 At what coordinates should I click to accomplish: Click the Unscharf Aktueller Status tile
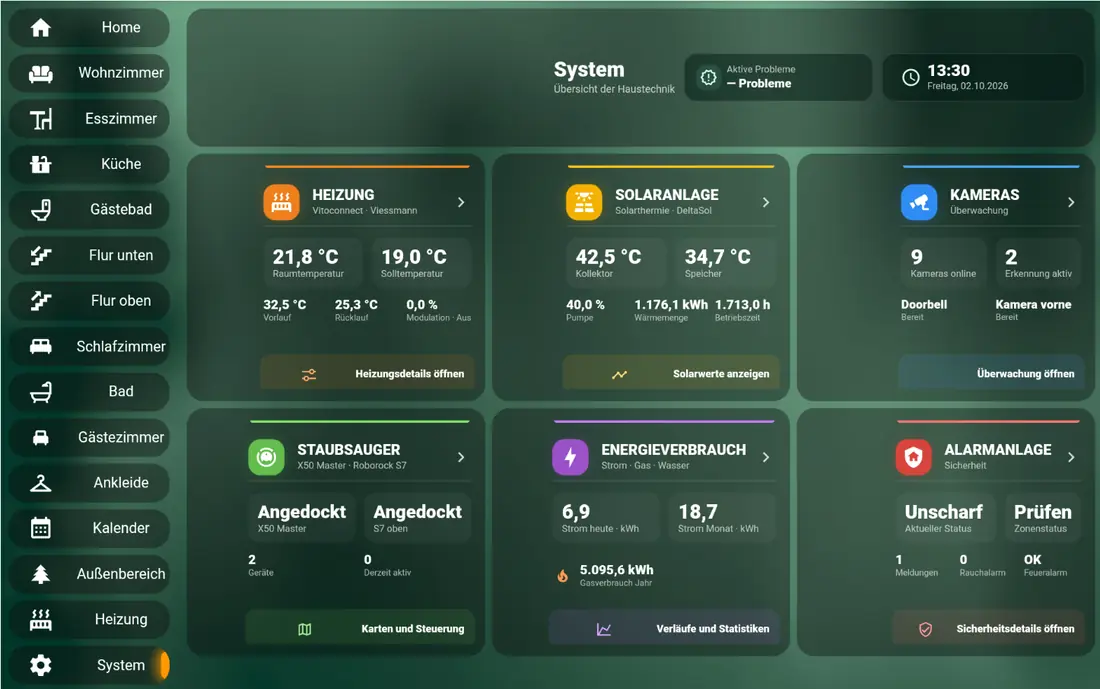(x=946, y=518)
